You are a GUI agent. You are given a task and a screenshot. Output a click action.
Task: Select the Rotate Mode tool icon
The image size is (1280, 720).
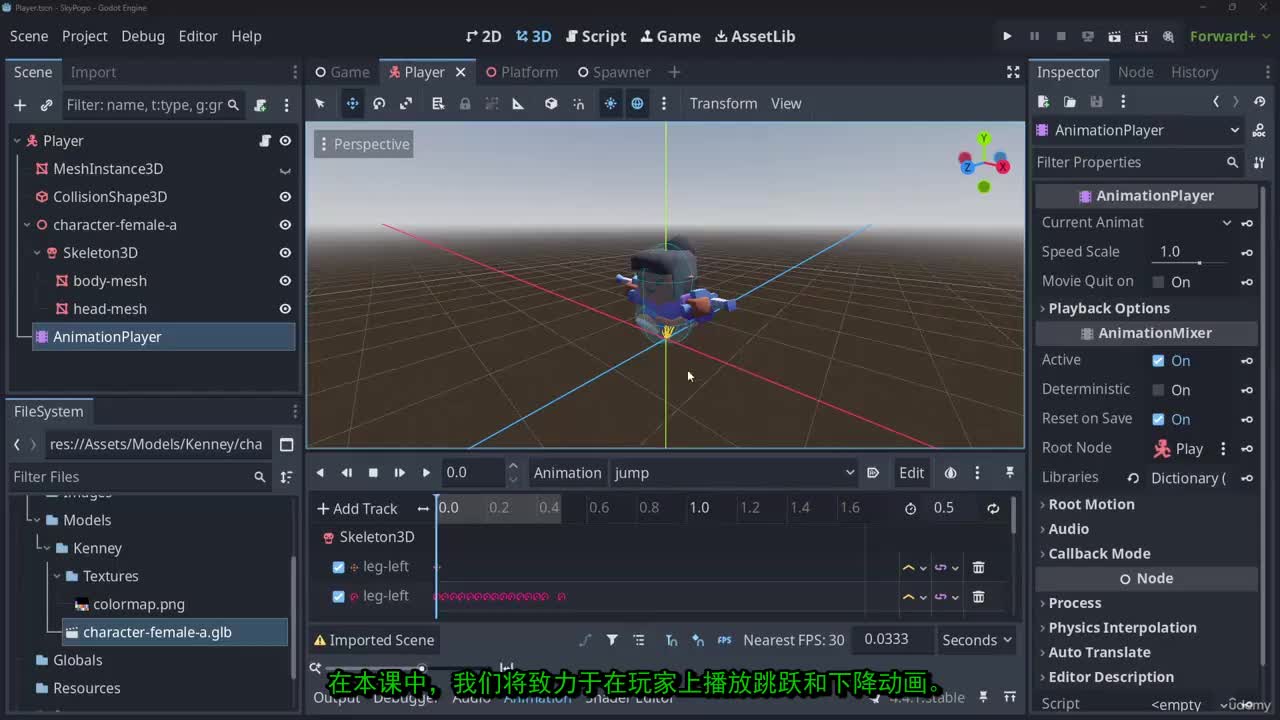(x=379, y=104)
